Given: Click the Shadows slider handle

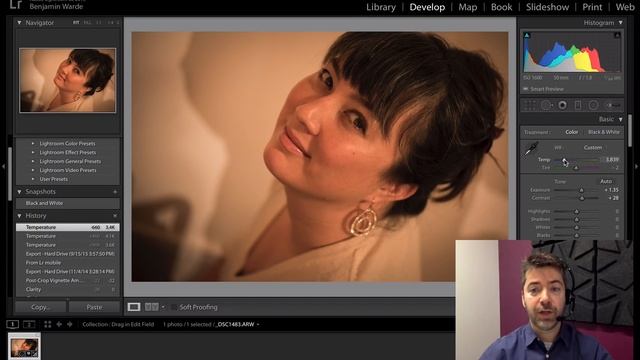Looking at the screenshot, I should (x=576, y=219).
